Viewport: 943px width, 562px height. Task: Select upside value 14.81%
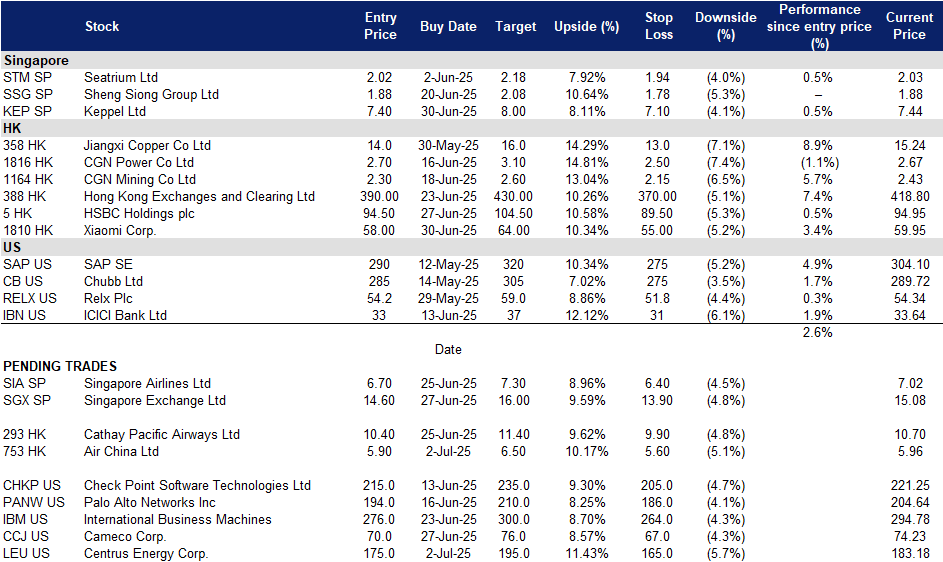click(x=586, y=162)
